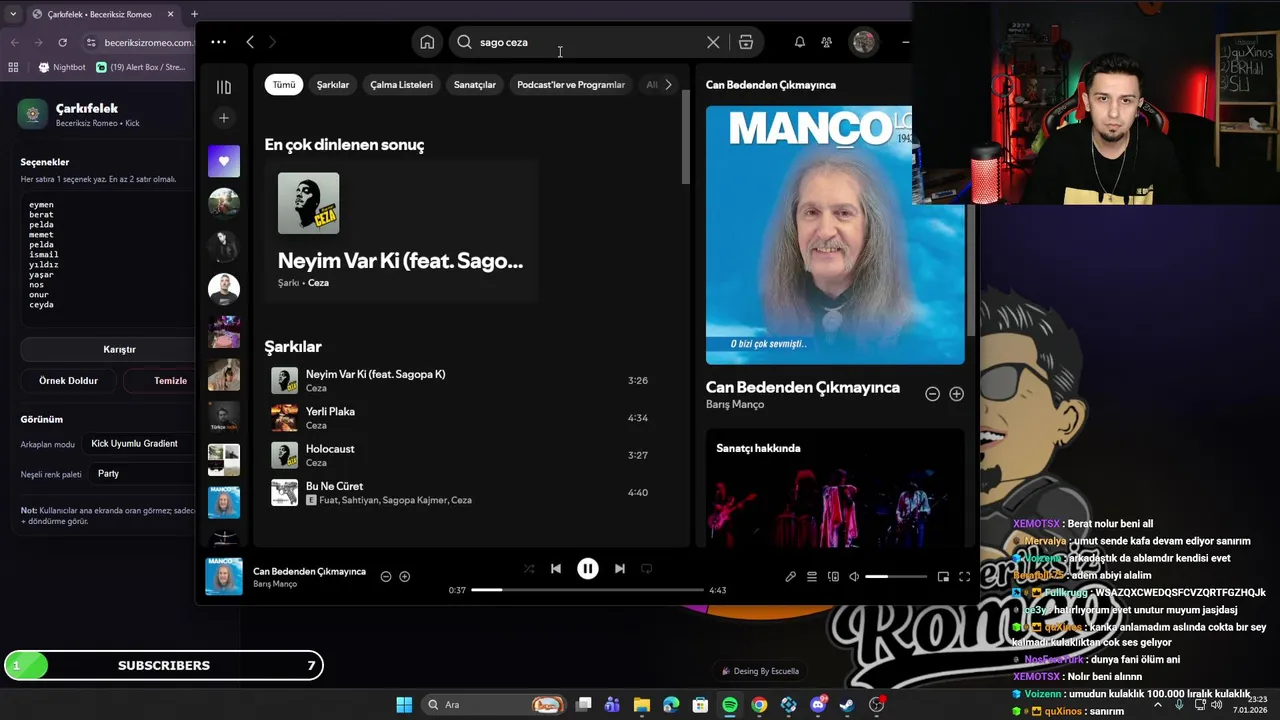The height and width of the screenshot is (720, 1280).
Task: Click the taskbar Ara search box
Action: pyautogui.click(x=495, y=705)
